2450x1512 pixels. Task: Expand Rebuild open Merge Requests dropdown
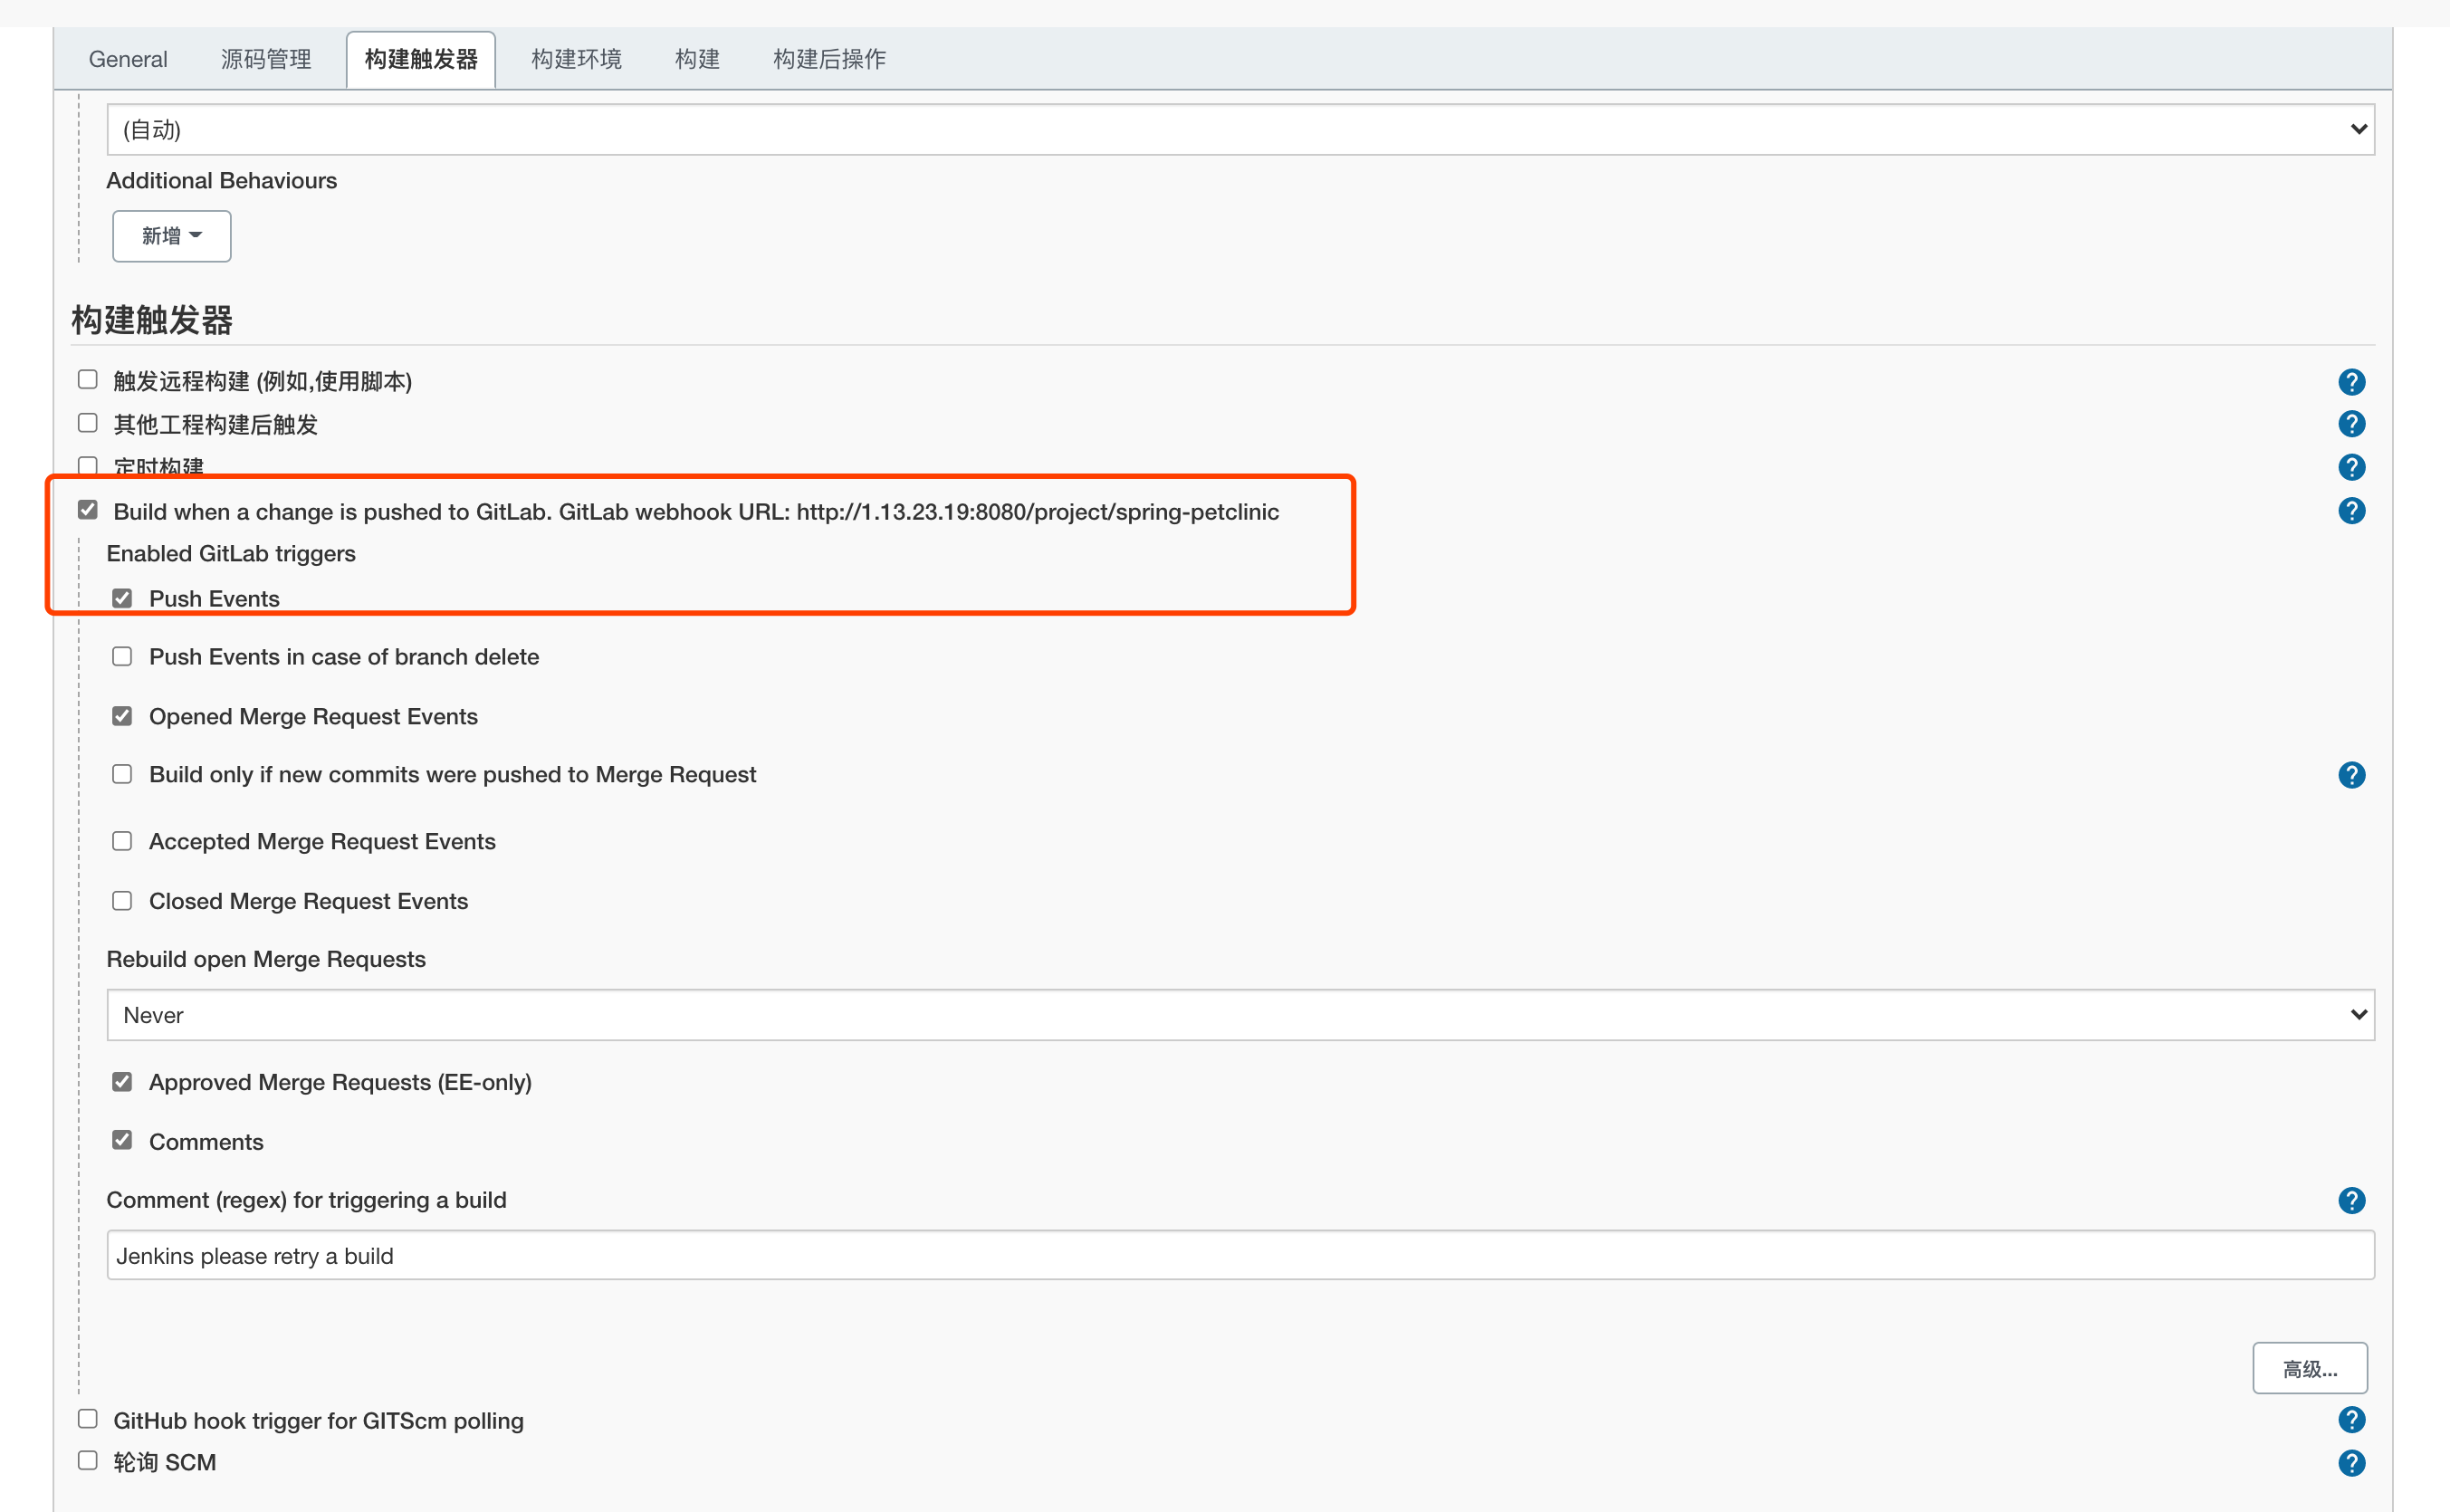(x=1240, y=1015)
